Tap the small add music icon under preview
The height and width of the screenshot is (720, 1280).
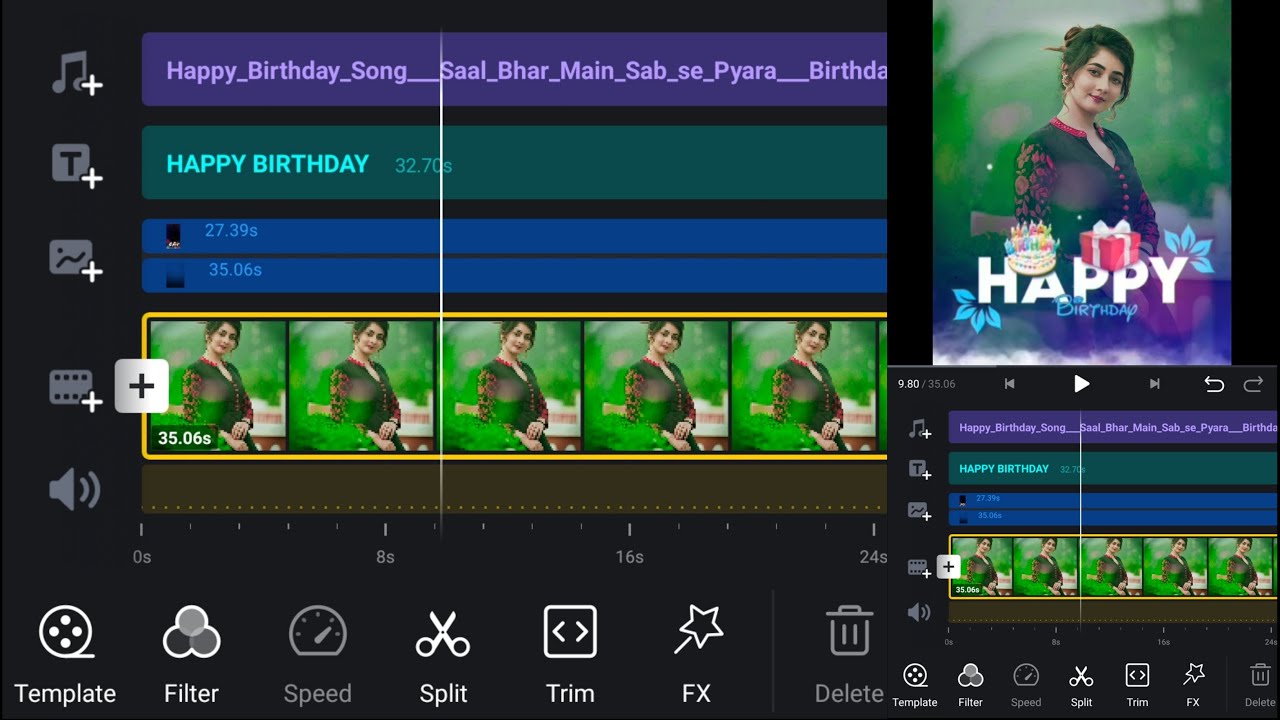point(919,429)
